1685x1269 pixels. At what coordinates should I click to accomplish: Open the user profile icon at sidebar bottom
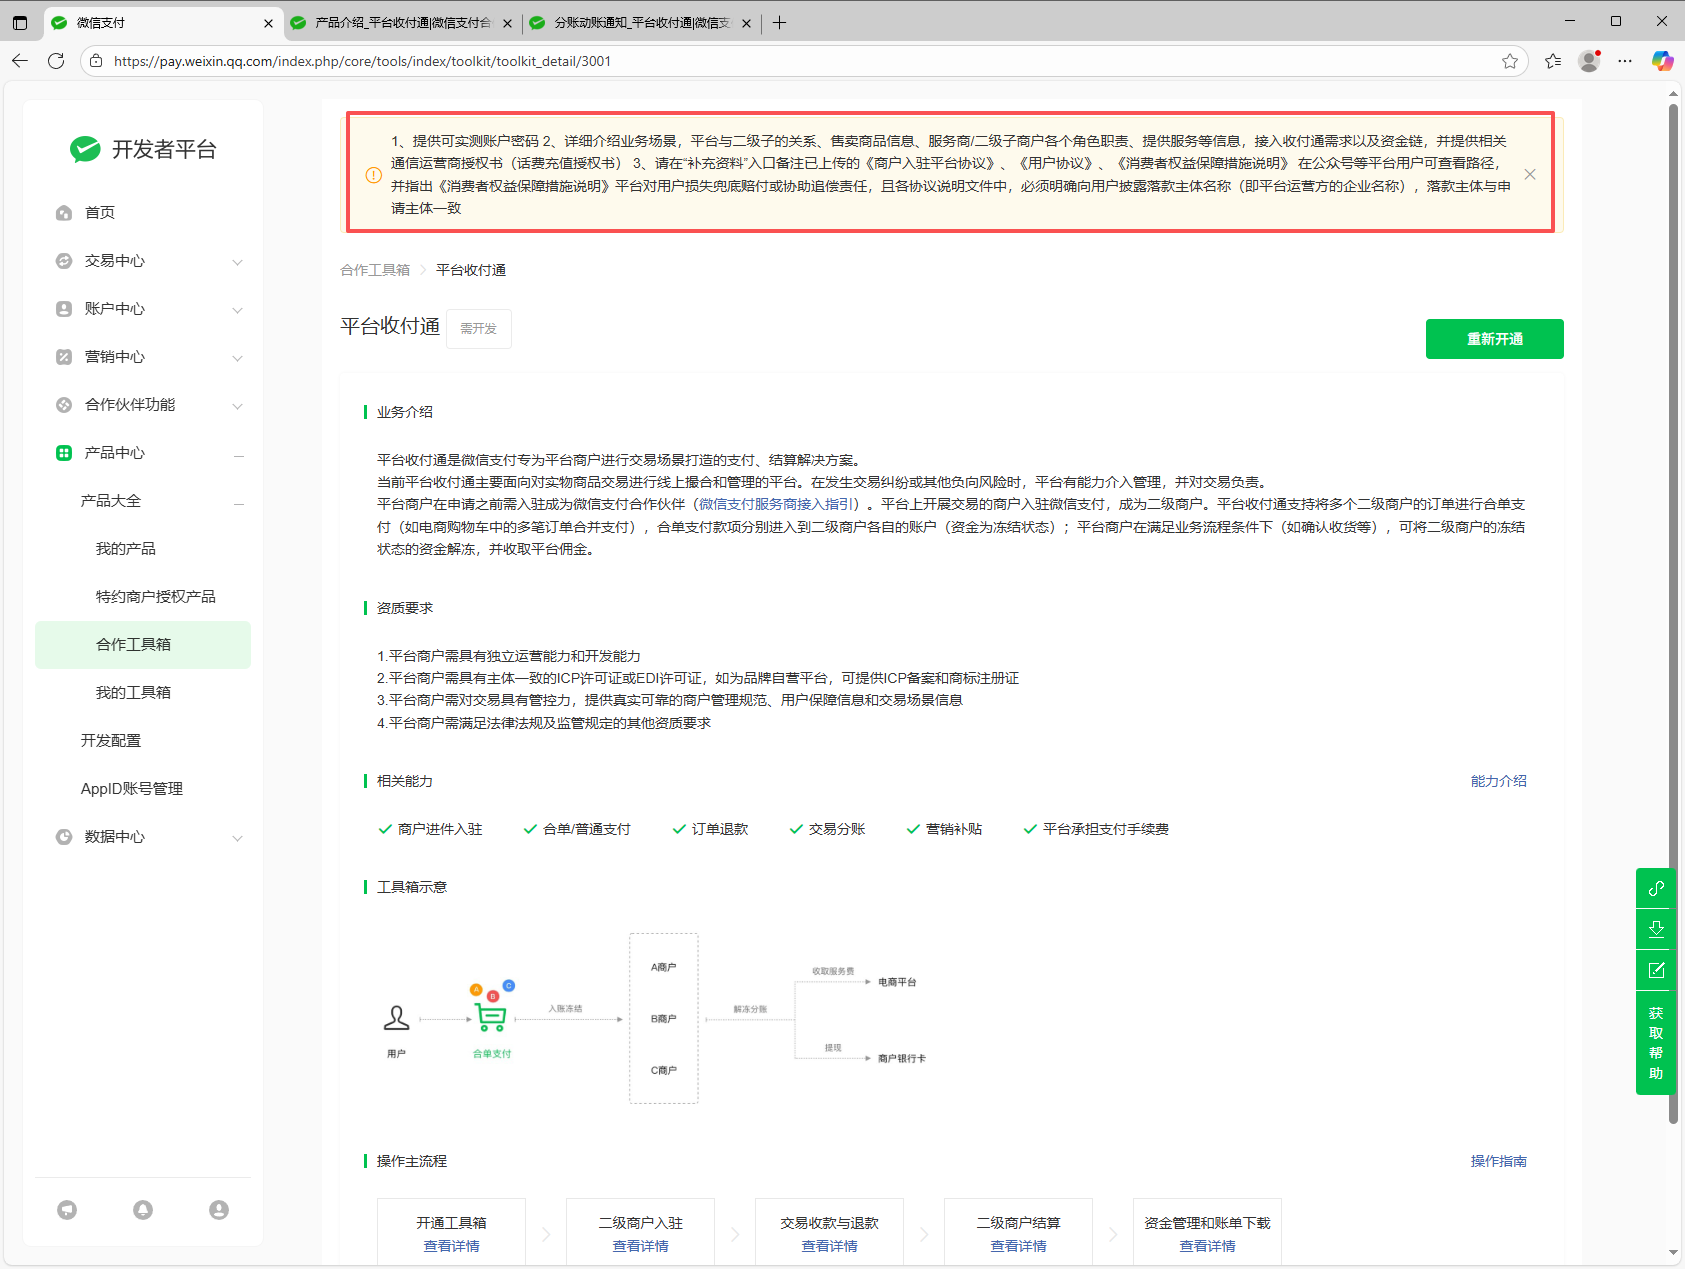(219, 1210)
